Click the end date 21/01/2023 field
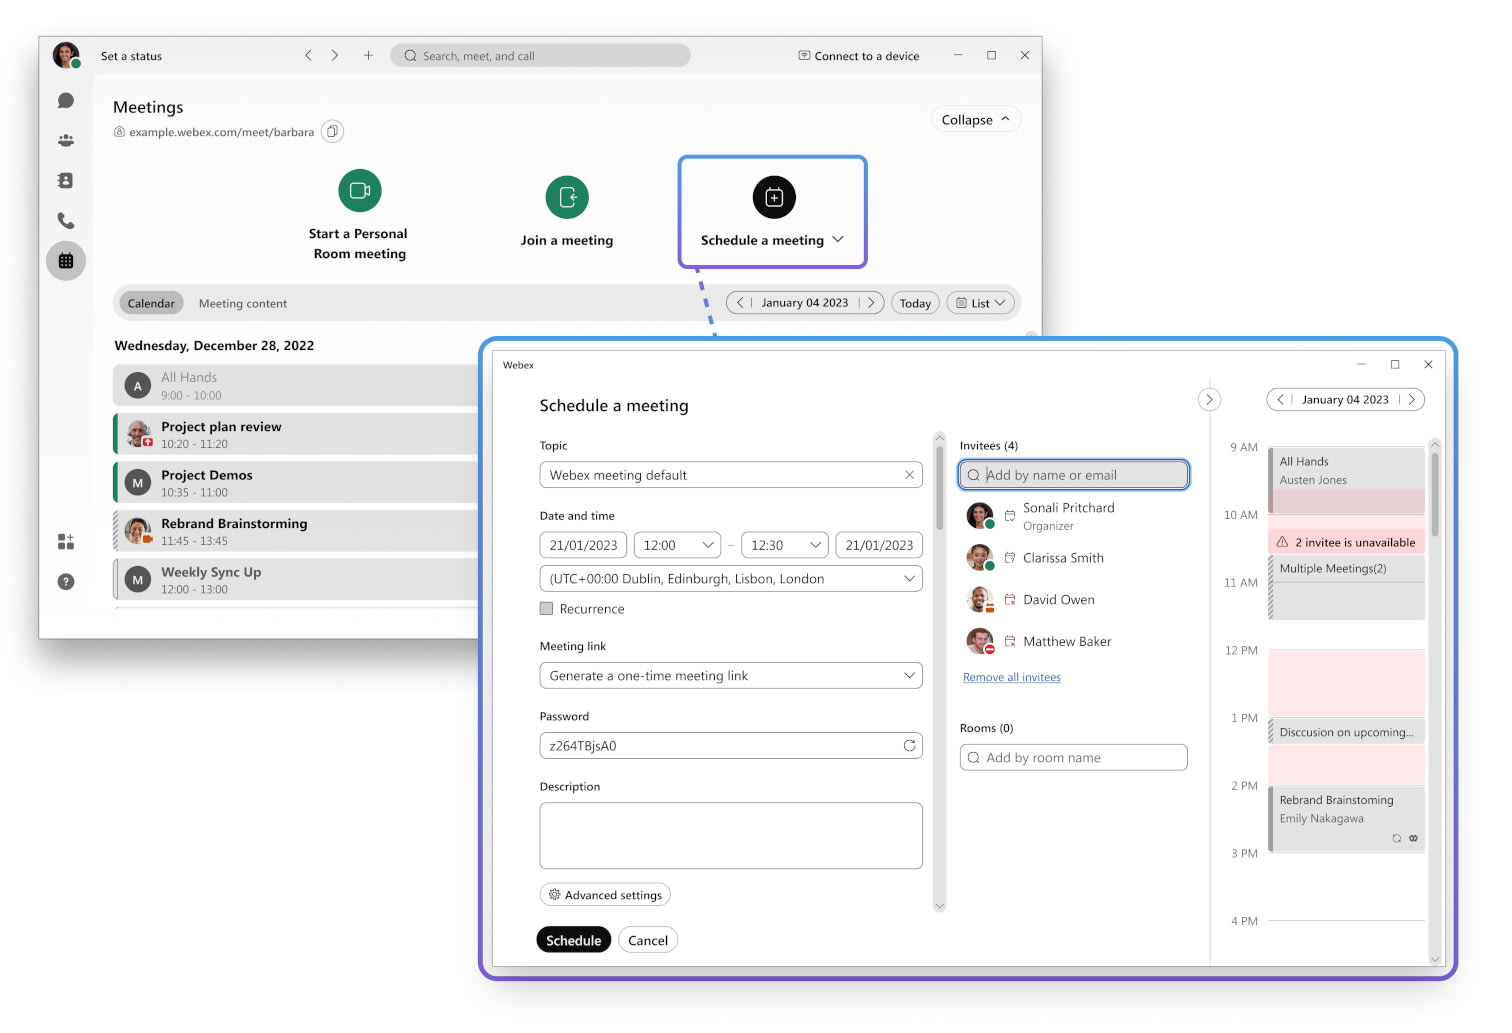 pyautogui.click(x=879, y=546)
